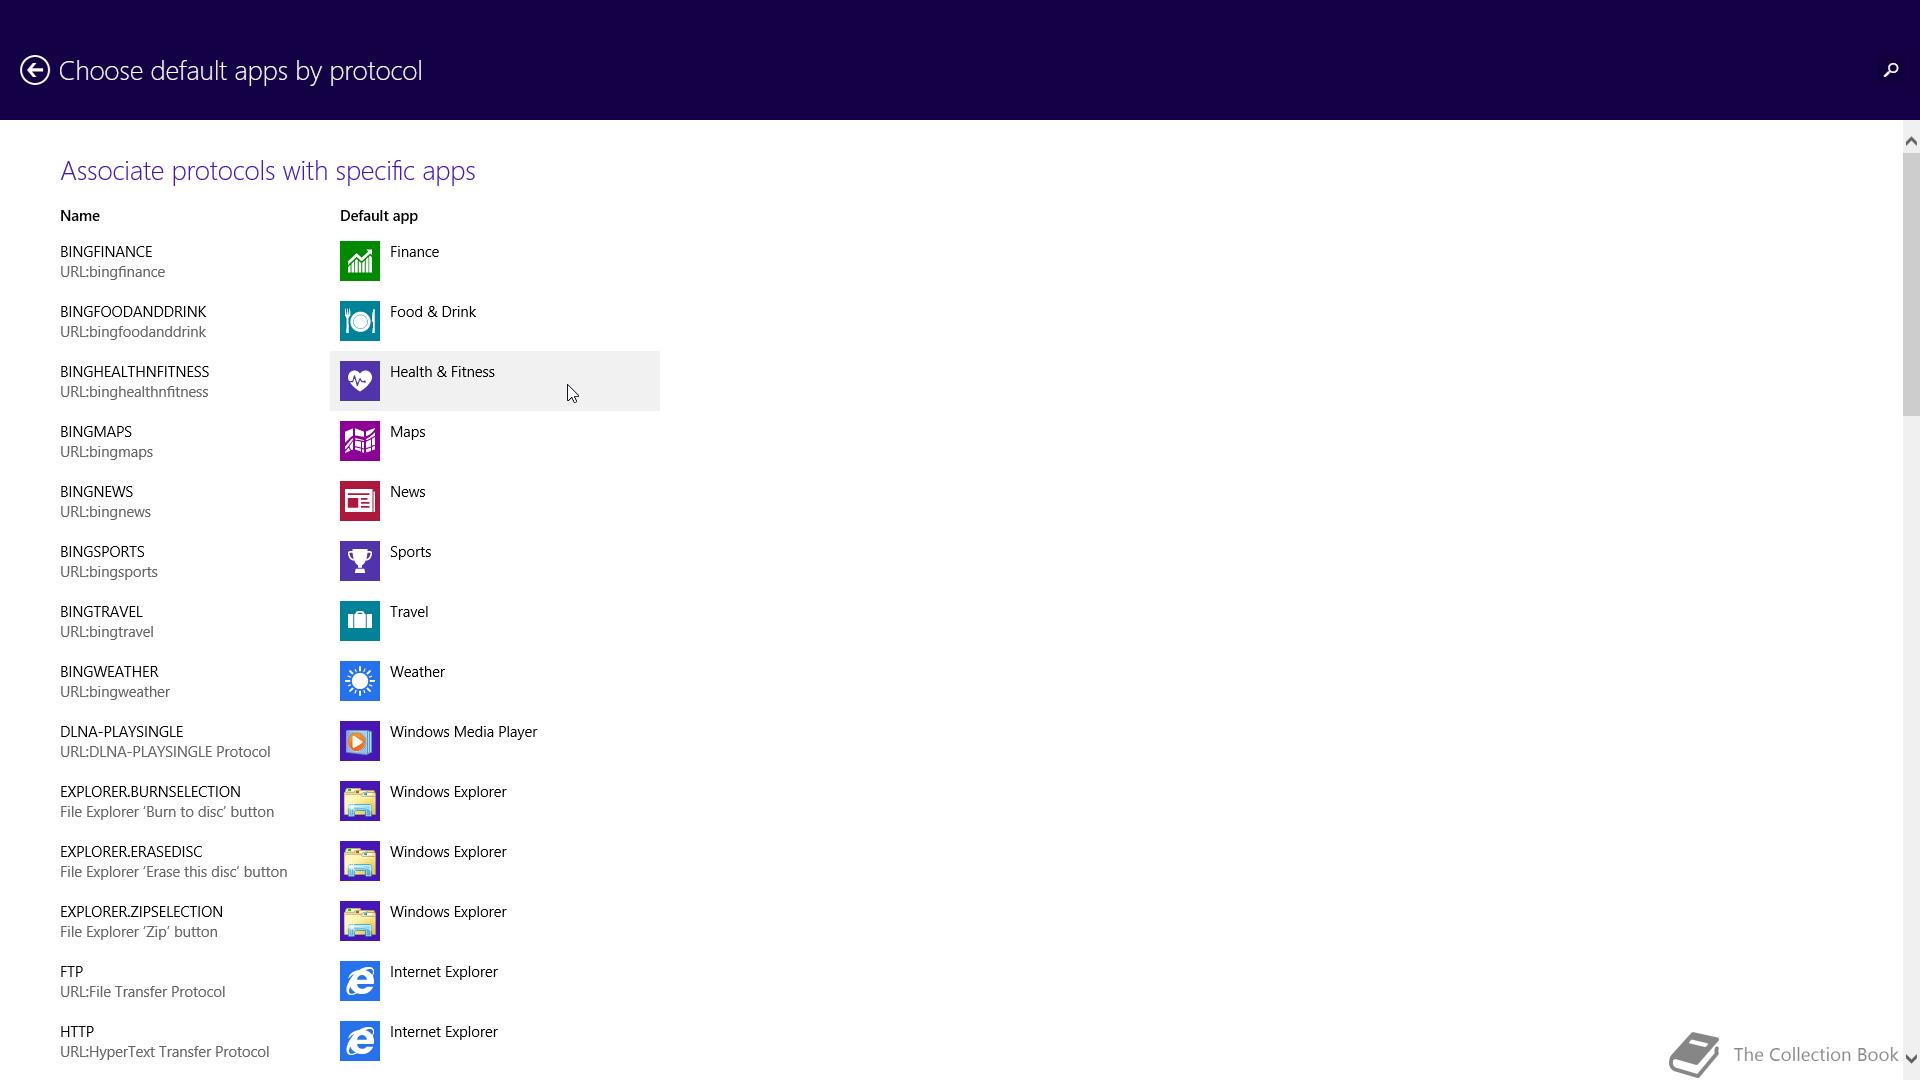Click 'Associate protocols with specific apps' heading

pos(268,171)
